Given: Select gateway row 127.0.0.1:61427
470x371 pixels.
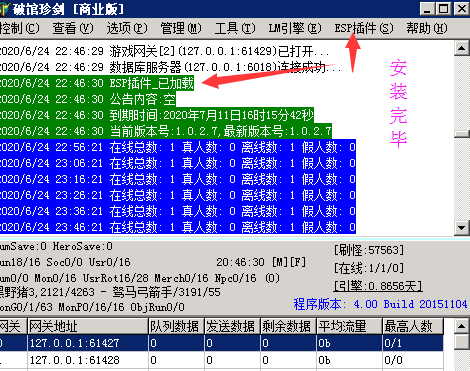Looking at the screenshot, I should (222, 343).
